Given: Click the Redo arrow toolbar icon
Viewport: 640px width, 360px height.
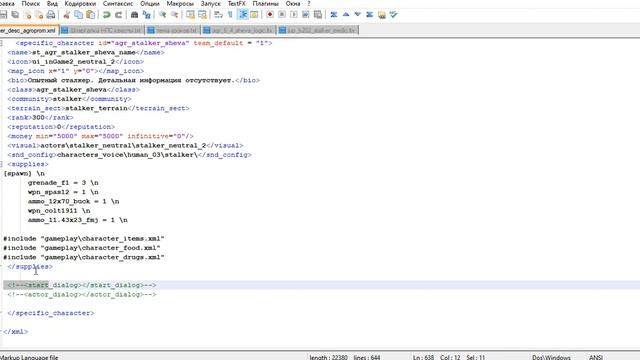Looking at the screenshot, I should 118,15.
